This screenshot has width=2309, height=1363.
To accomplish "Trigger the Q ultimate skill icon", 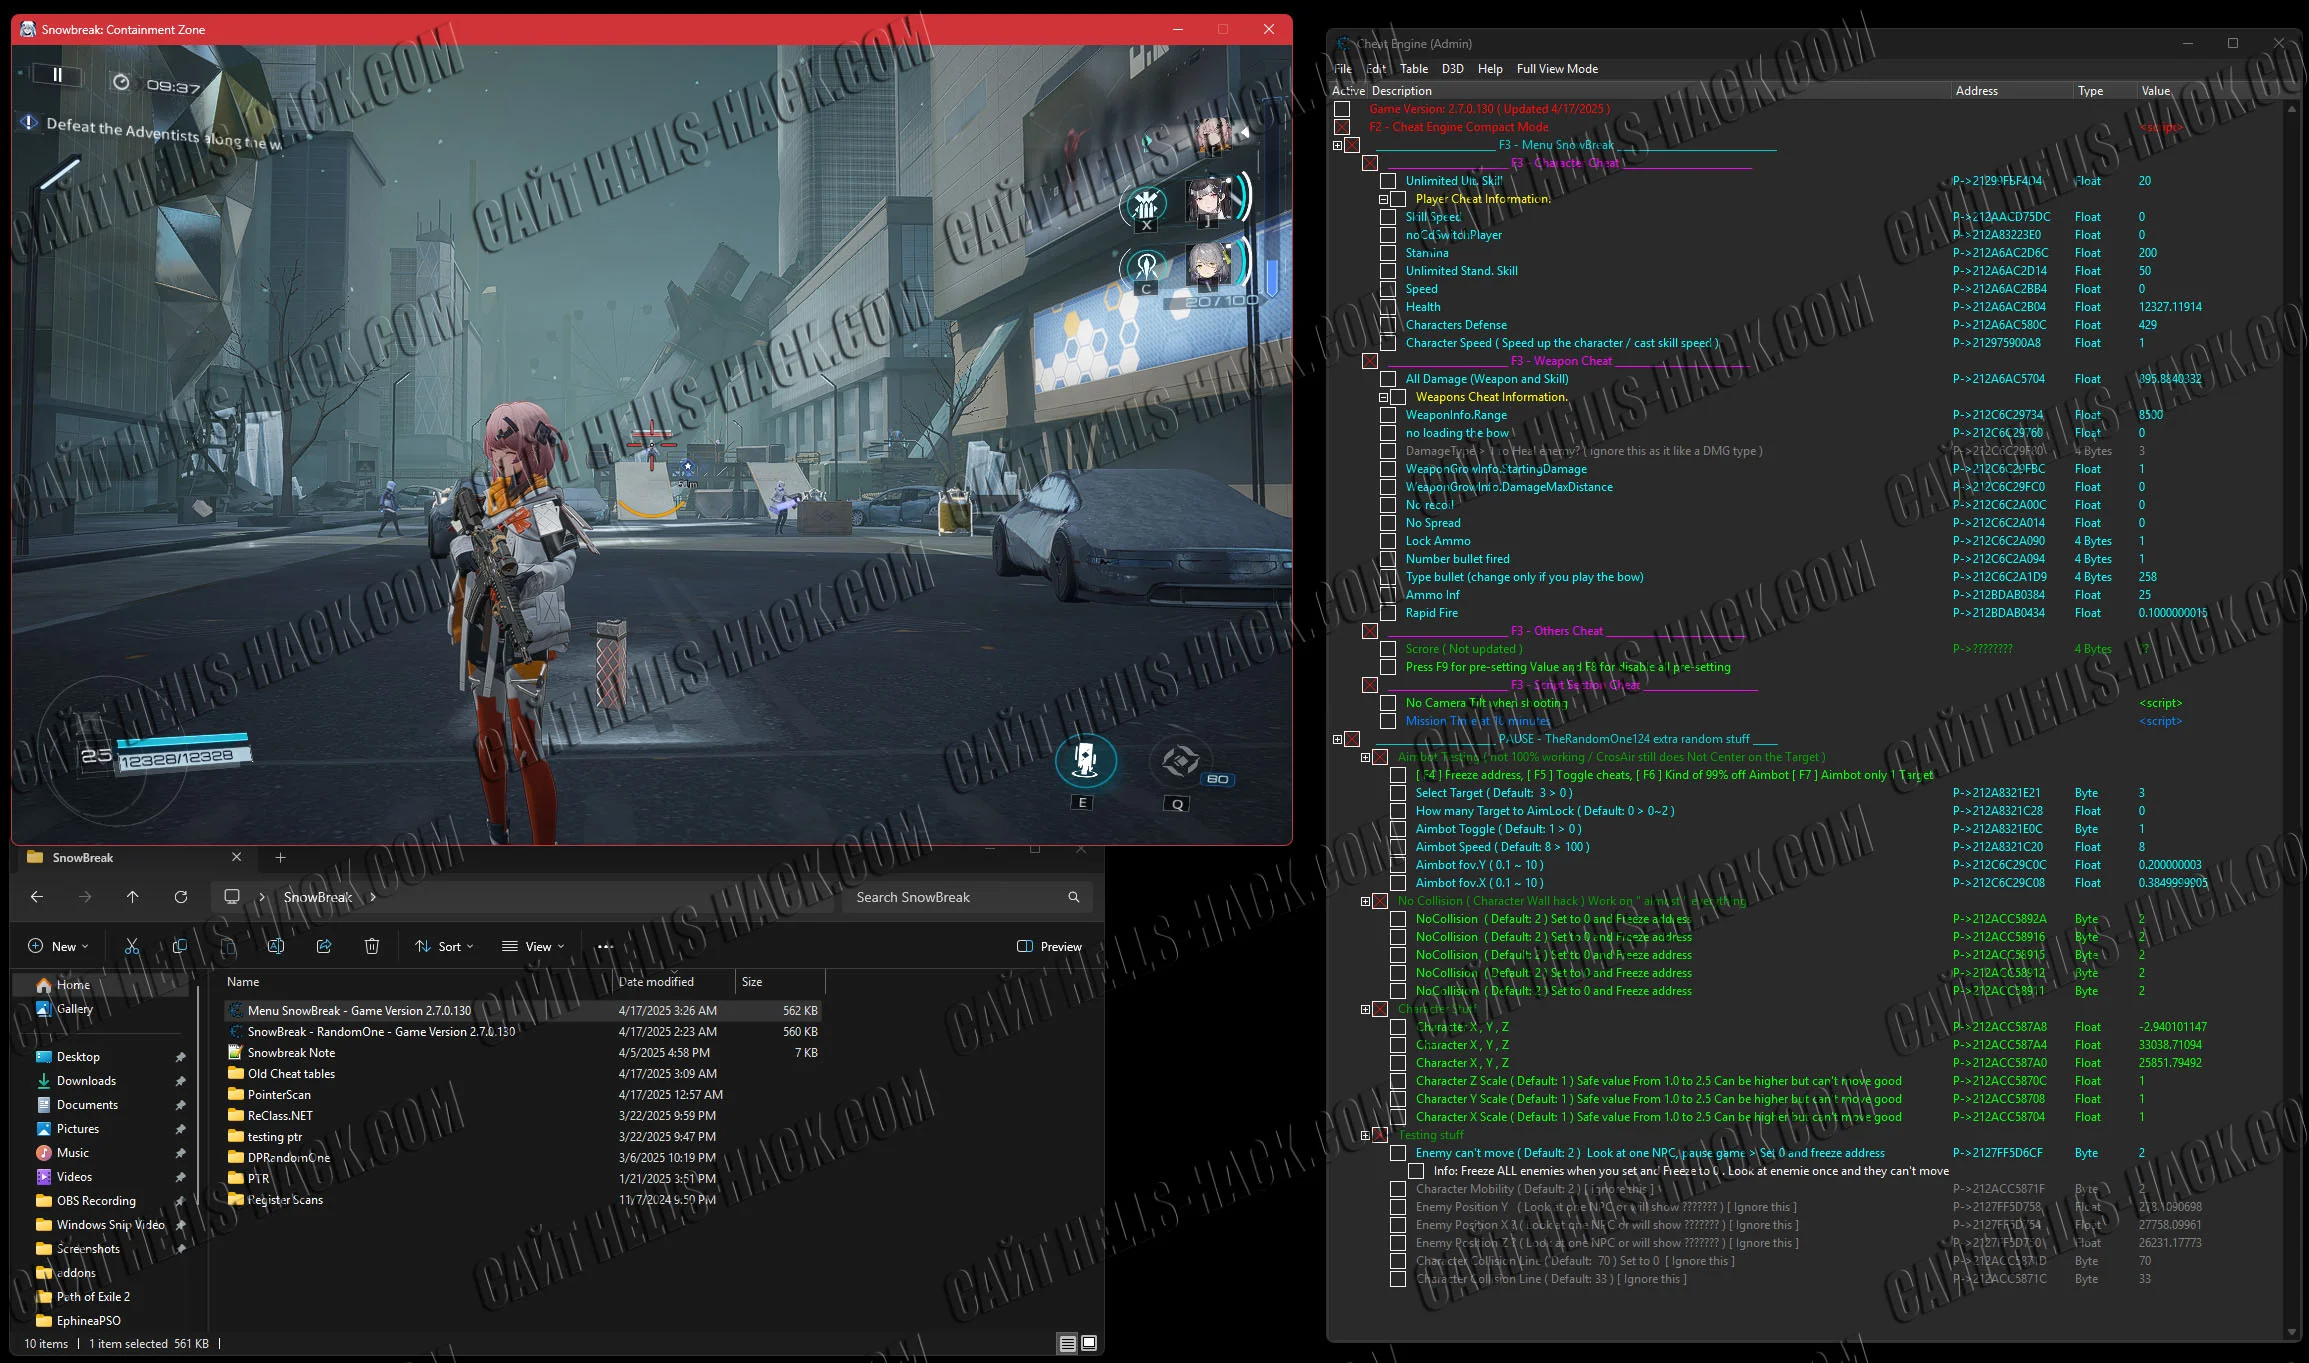I will 1180,762.
